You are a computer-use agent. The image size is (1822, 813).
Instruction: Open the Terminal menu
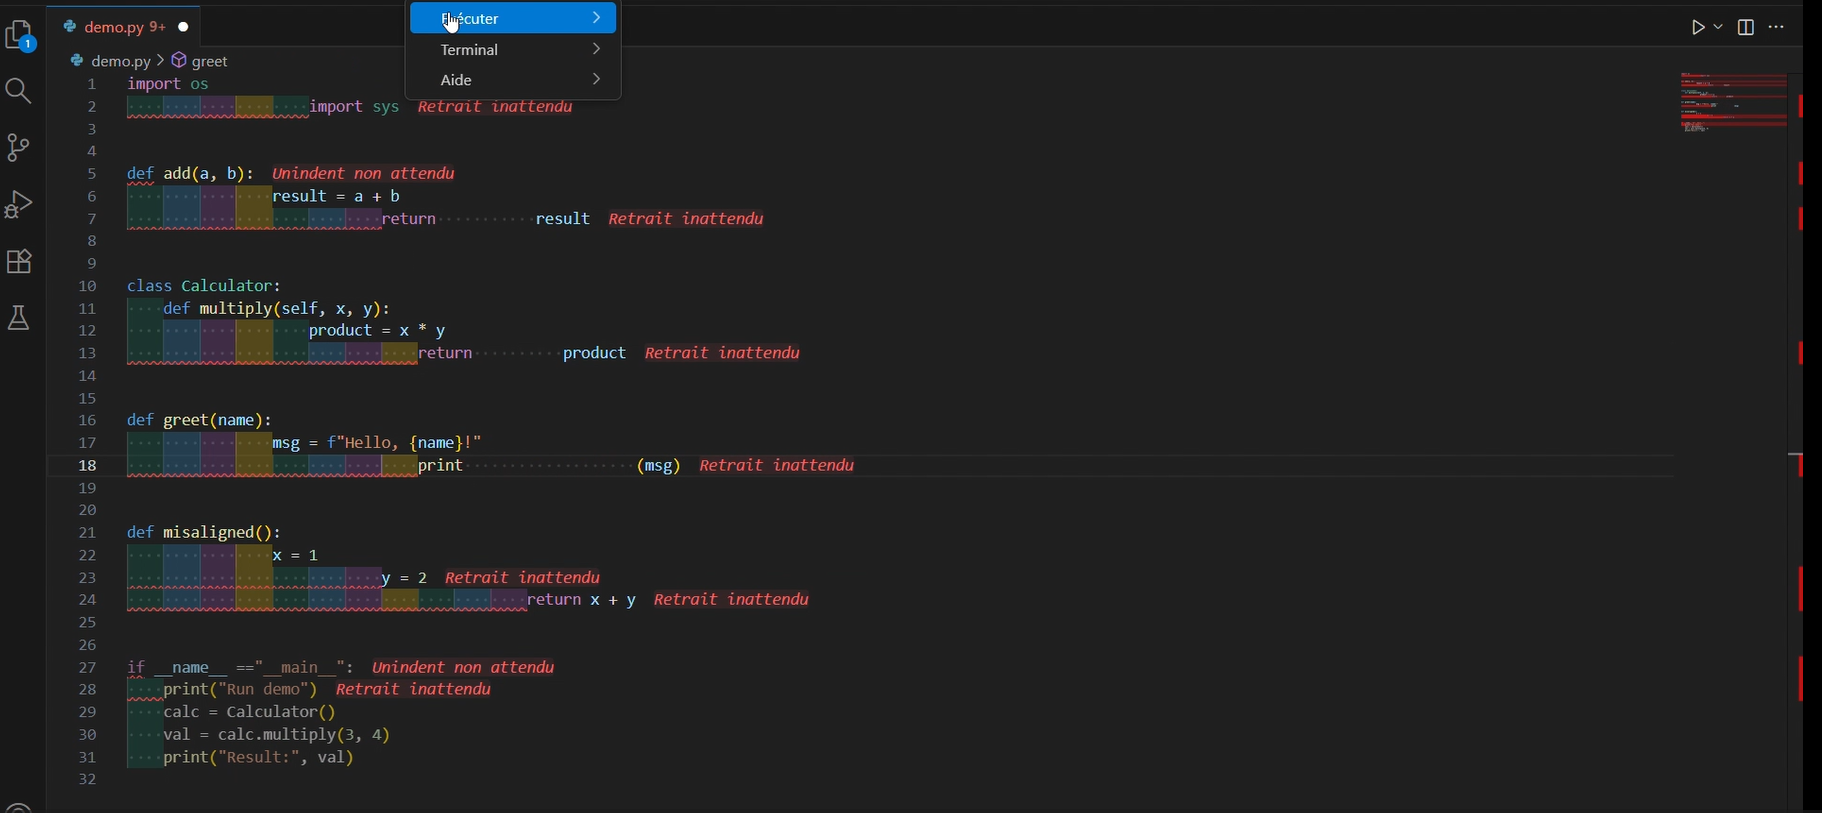pos(513,50)
